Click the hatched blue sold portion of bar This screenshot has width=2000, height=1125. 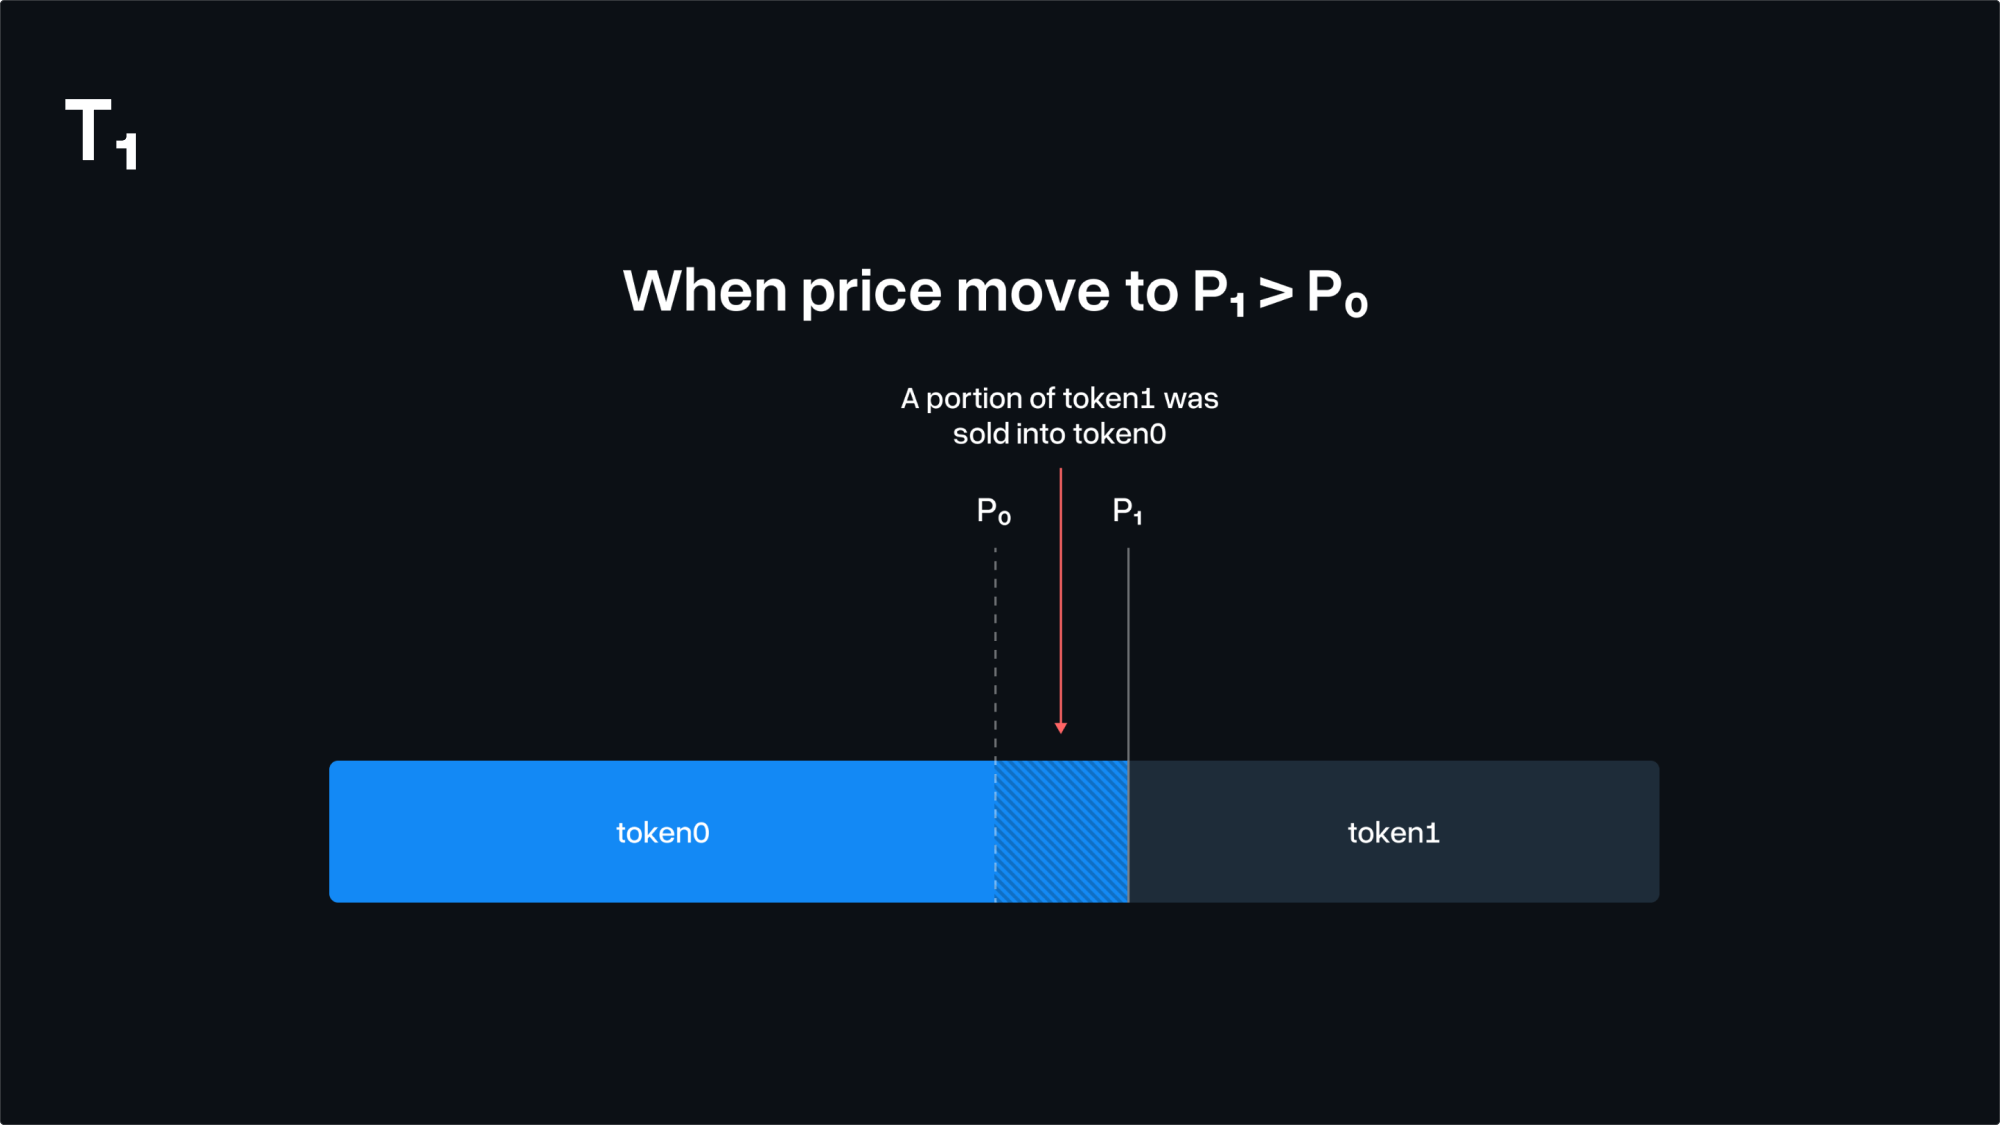click(1062, 832)
